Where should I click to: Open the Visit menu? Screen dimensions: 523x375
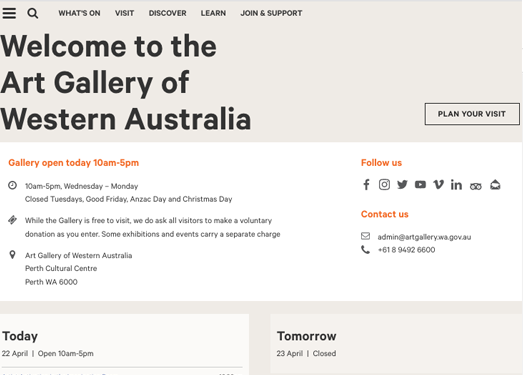124,13
